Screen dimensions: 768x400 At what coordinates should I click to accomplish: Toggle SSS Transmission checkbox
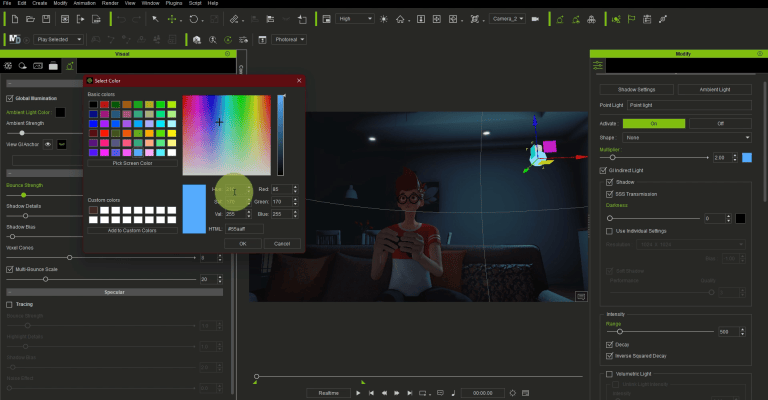(x=610, y=194)
